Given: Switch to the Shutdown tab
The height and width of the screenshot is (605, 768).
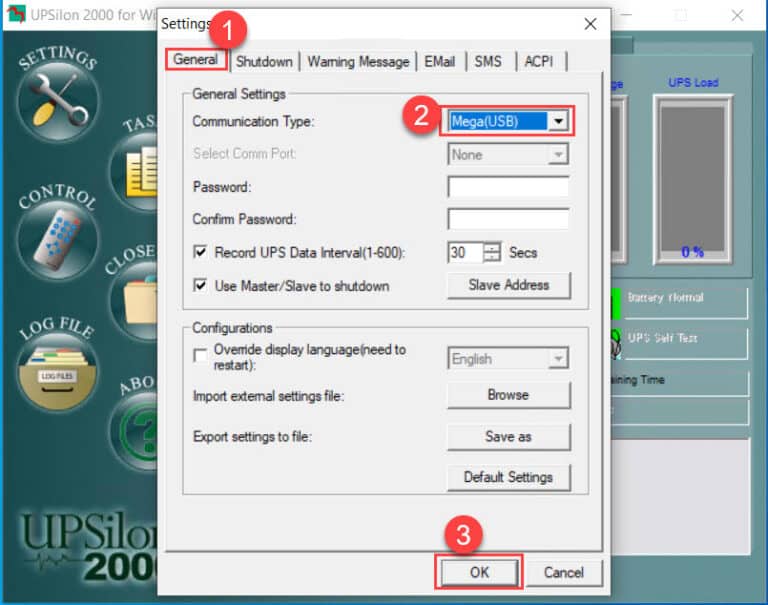Looking at the screenshot, I should point(264,62).
